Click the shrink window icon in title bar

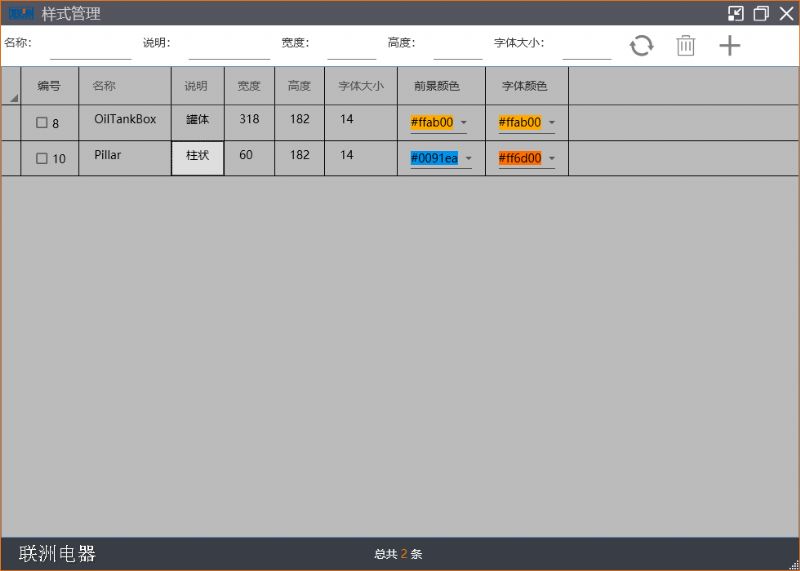click(x=736, y=13)
